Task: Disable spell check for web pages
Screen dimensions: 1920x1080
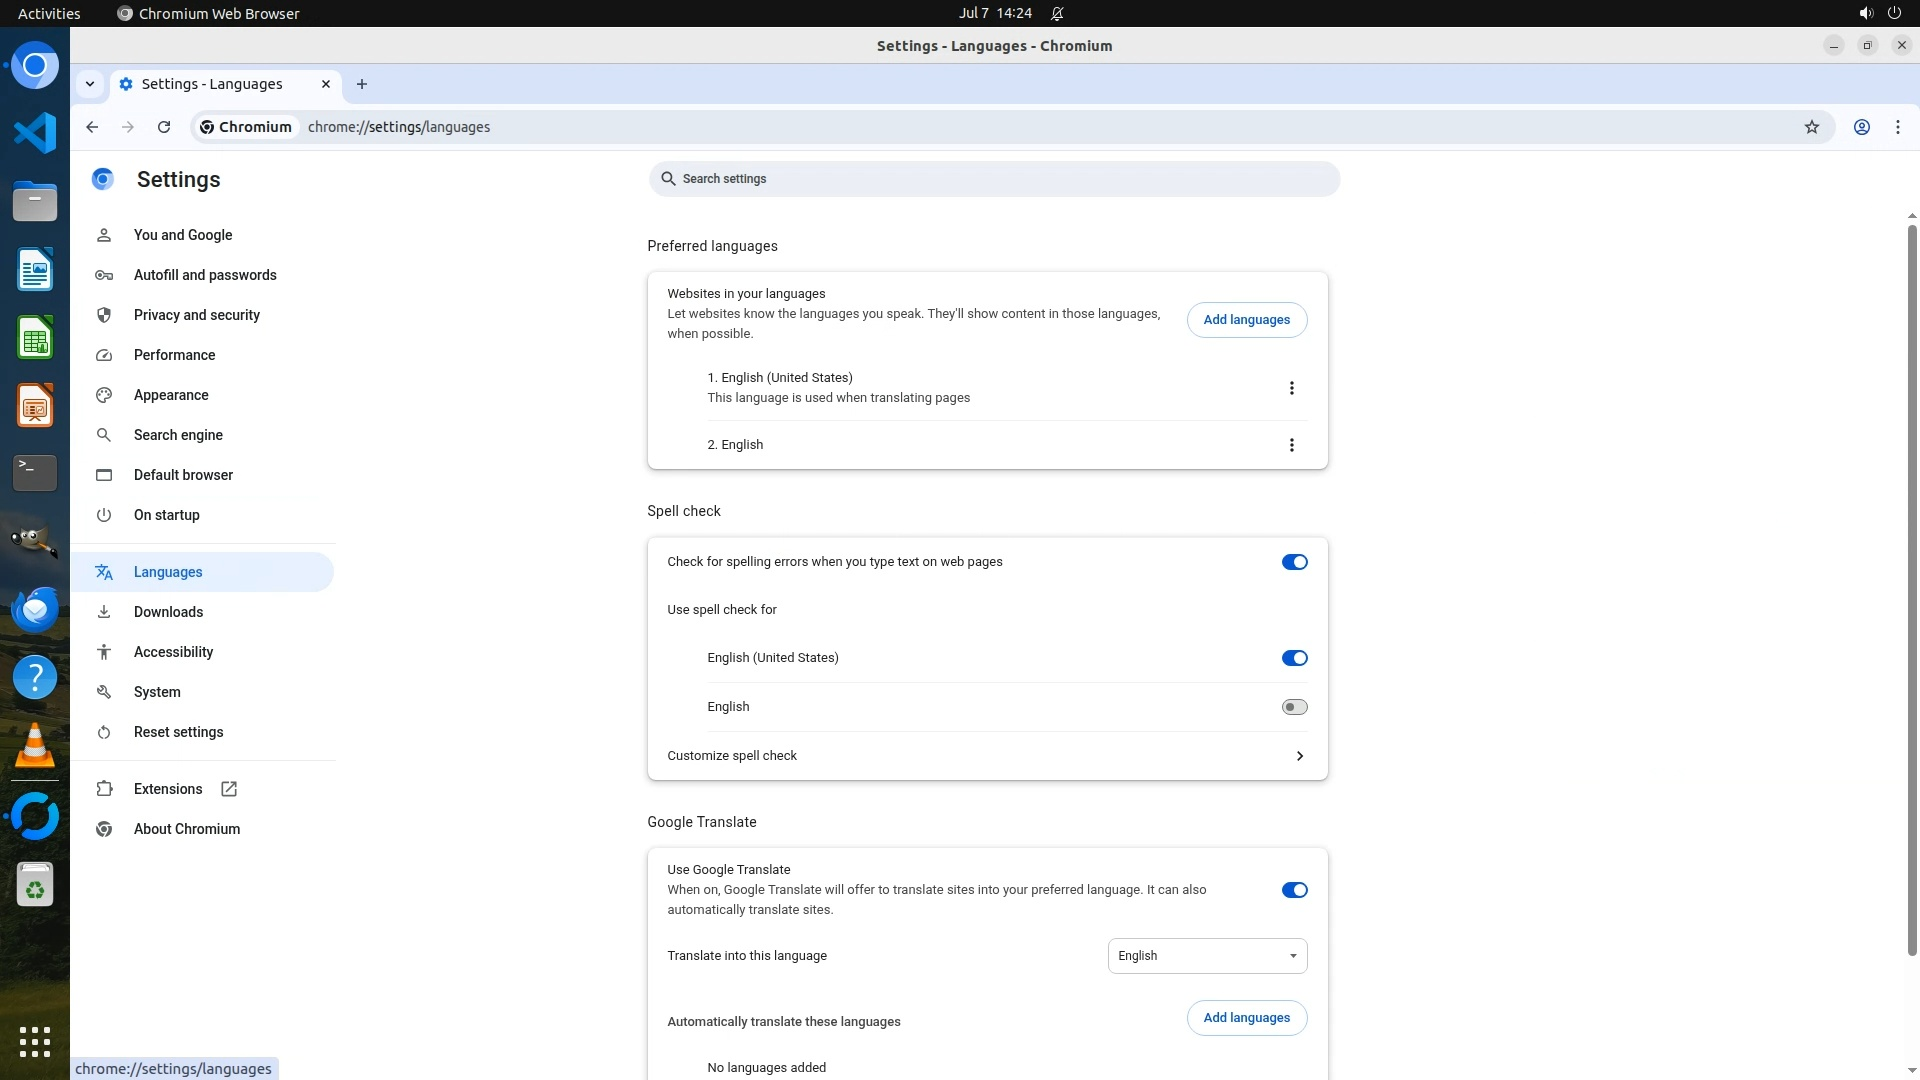Action: (x=1294, y=562)
